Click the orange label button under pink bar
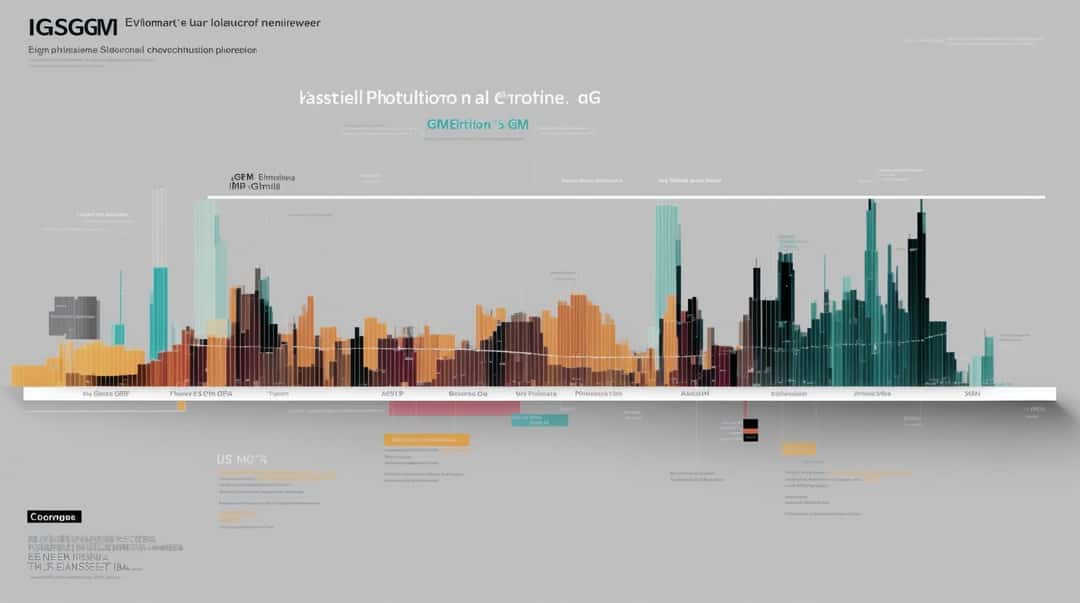 pyautogui.click(x=426, y=440)
